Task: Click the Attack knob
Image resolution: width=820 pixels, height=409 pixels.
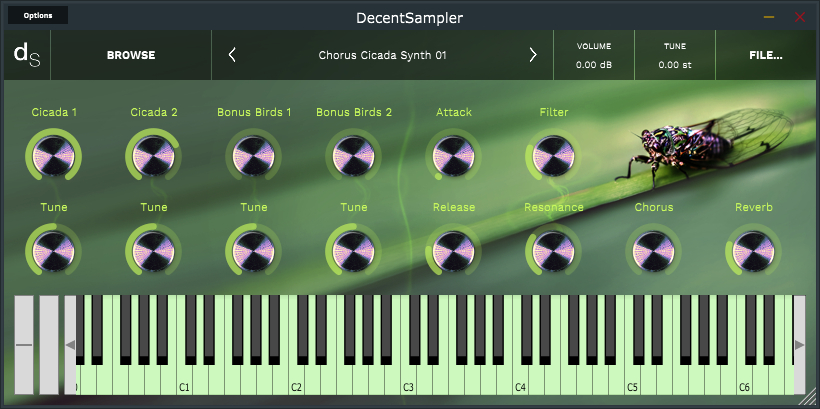Action: point(453,155)
